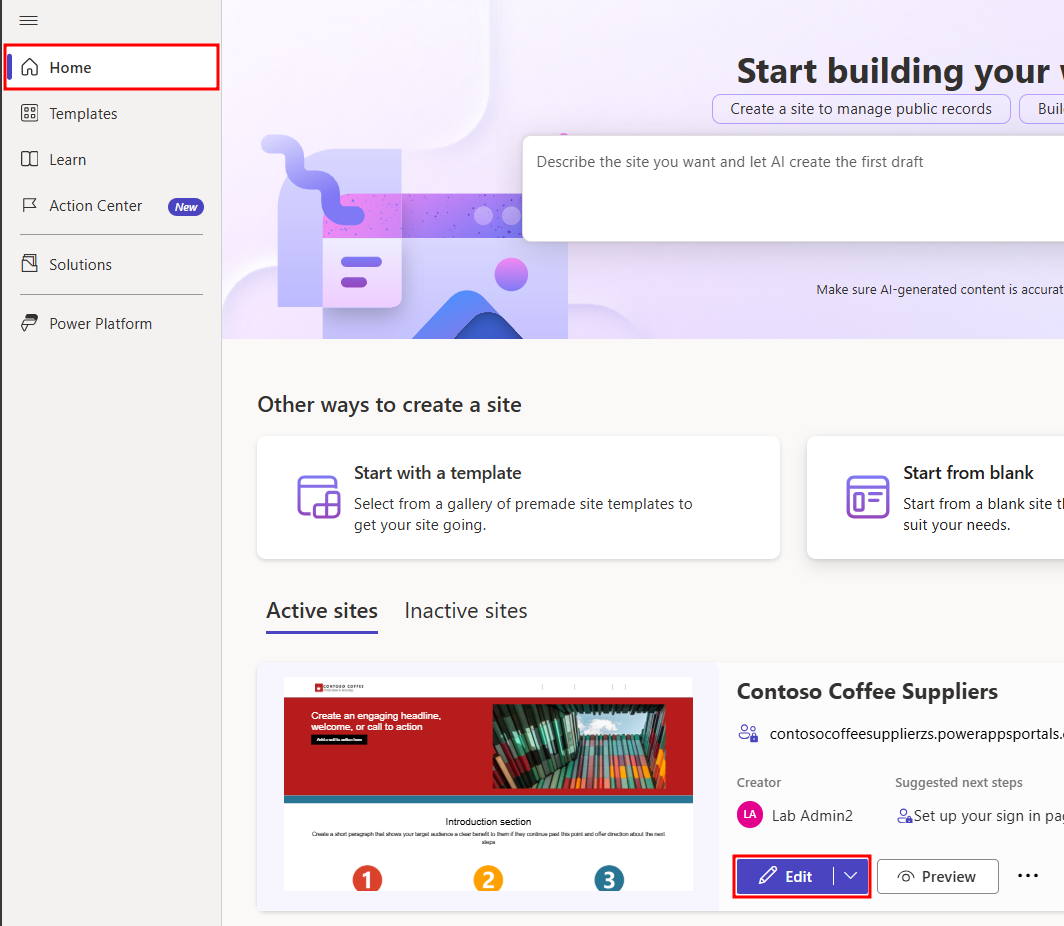Click the grid icon beside Templates
This screenshot has width=1064, height=926.
click(29, 113)
